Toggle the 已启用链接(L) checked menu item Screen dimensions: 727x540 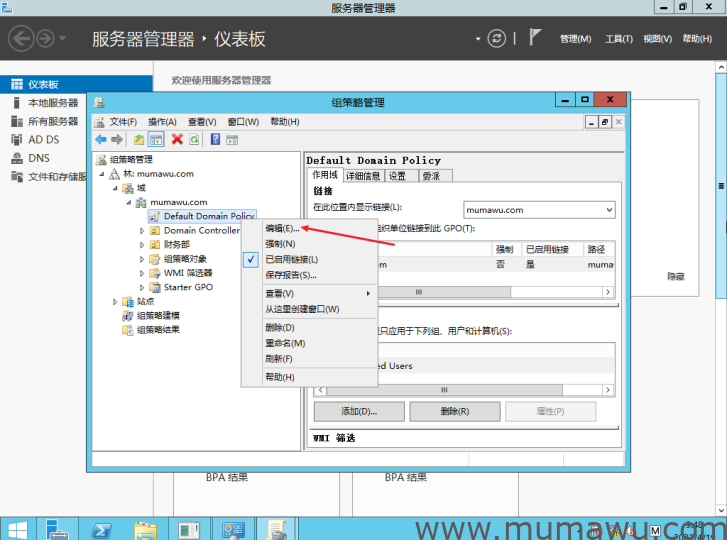pos(291,259)
